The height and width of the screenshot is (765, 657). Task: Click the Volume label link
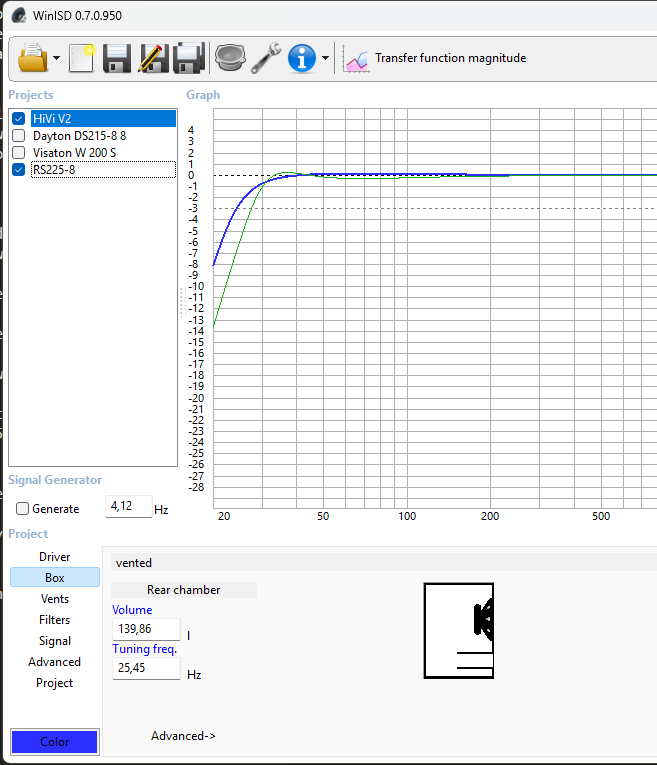(x=132, y=610)
